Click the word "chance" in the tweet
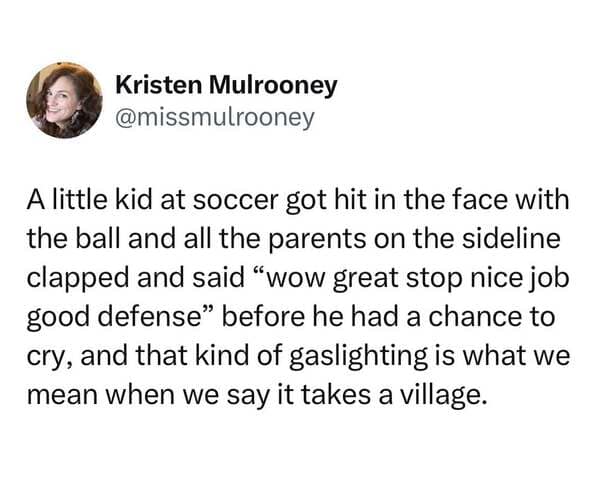The image size is (599, 485). pos(475,317)
